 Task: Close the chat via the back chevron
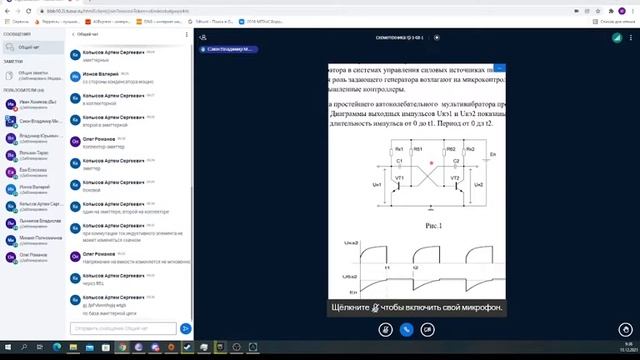(x=73, y=35)
